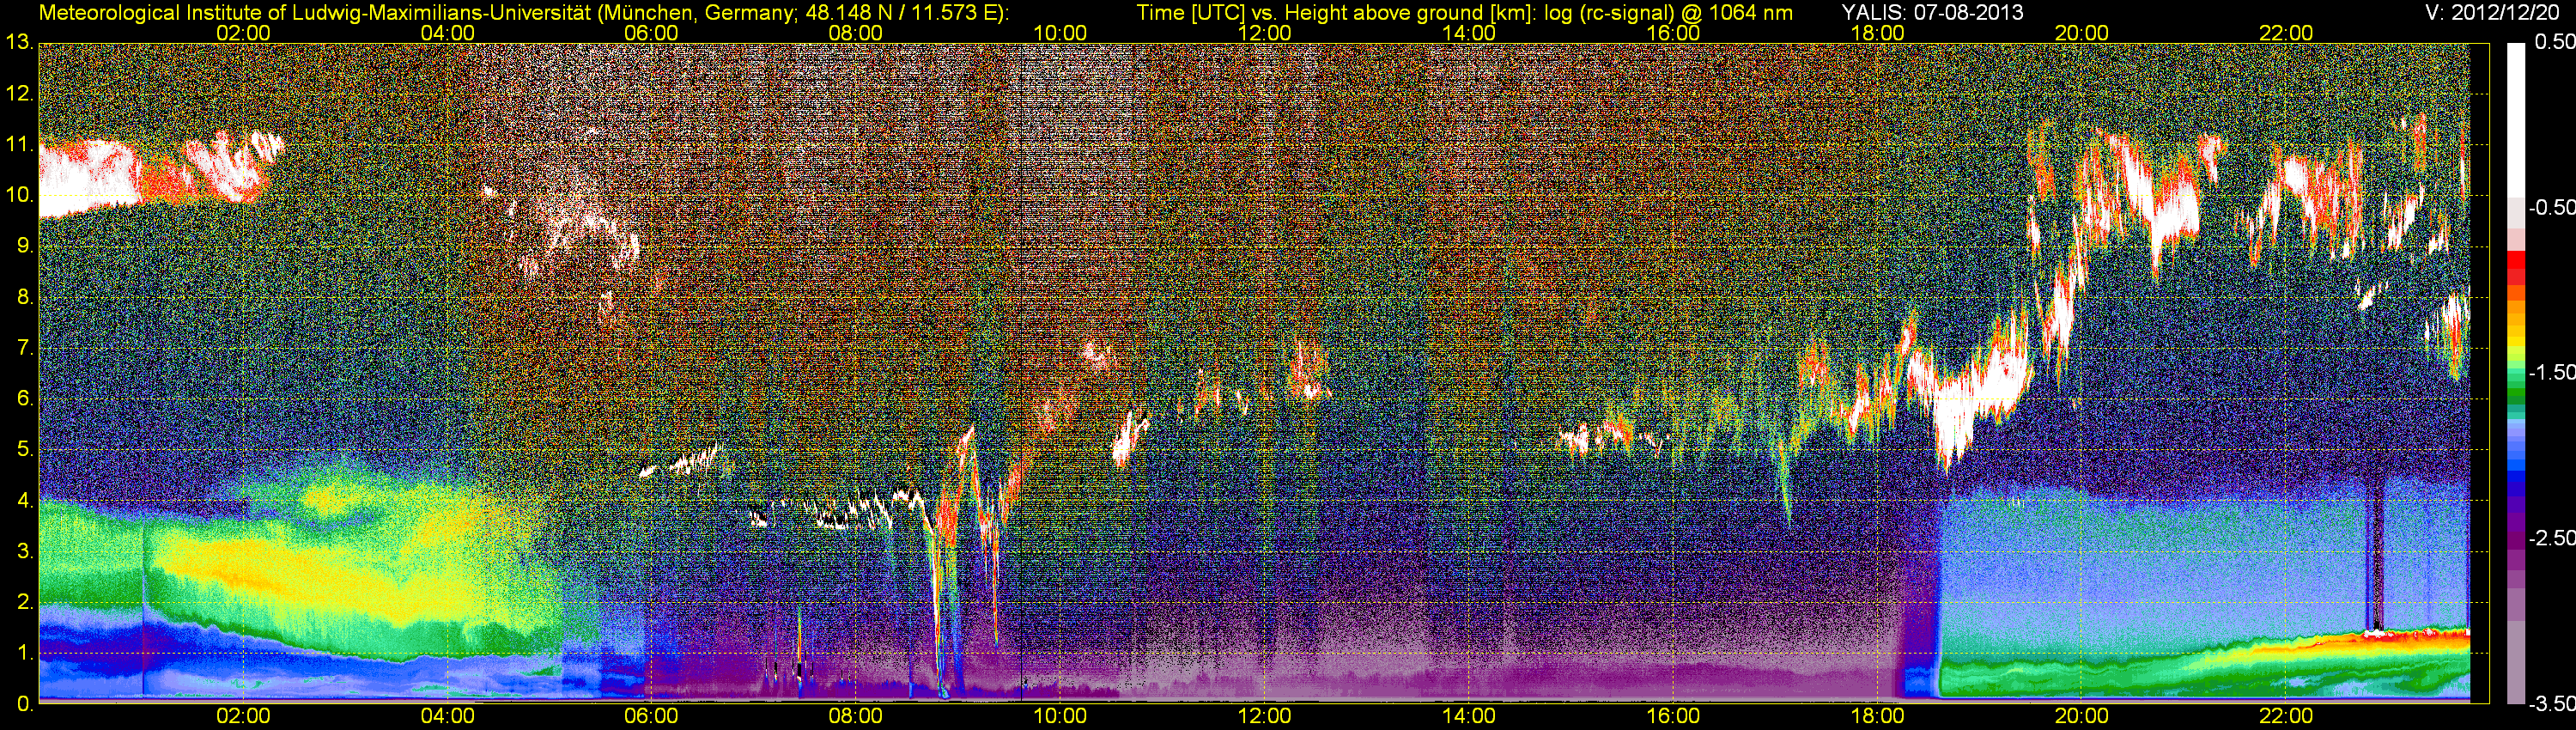Click the 02:00 label on the top time axis
The width and height of the screenshot is (2576, 730).
click(x=243, y=33)
